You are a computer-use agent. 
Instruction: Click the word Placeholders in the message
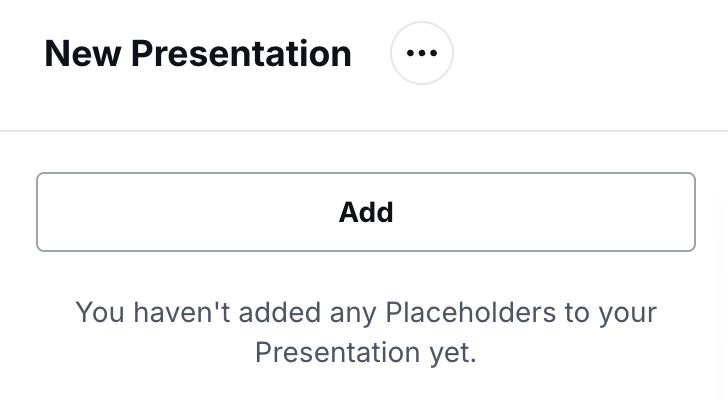click(x=470, y=312)
